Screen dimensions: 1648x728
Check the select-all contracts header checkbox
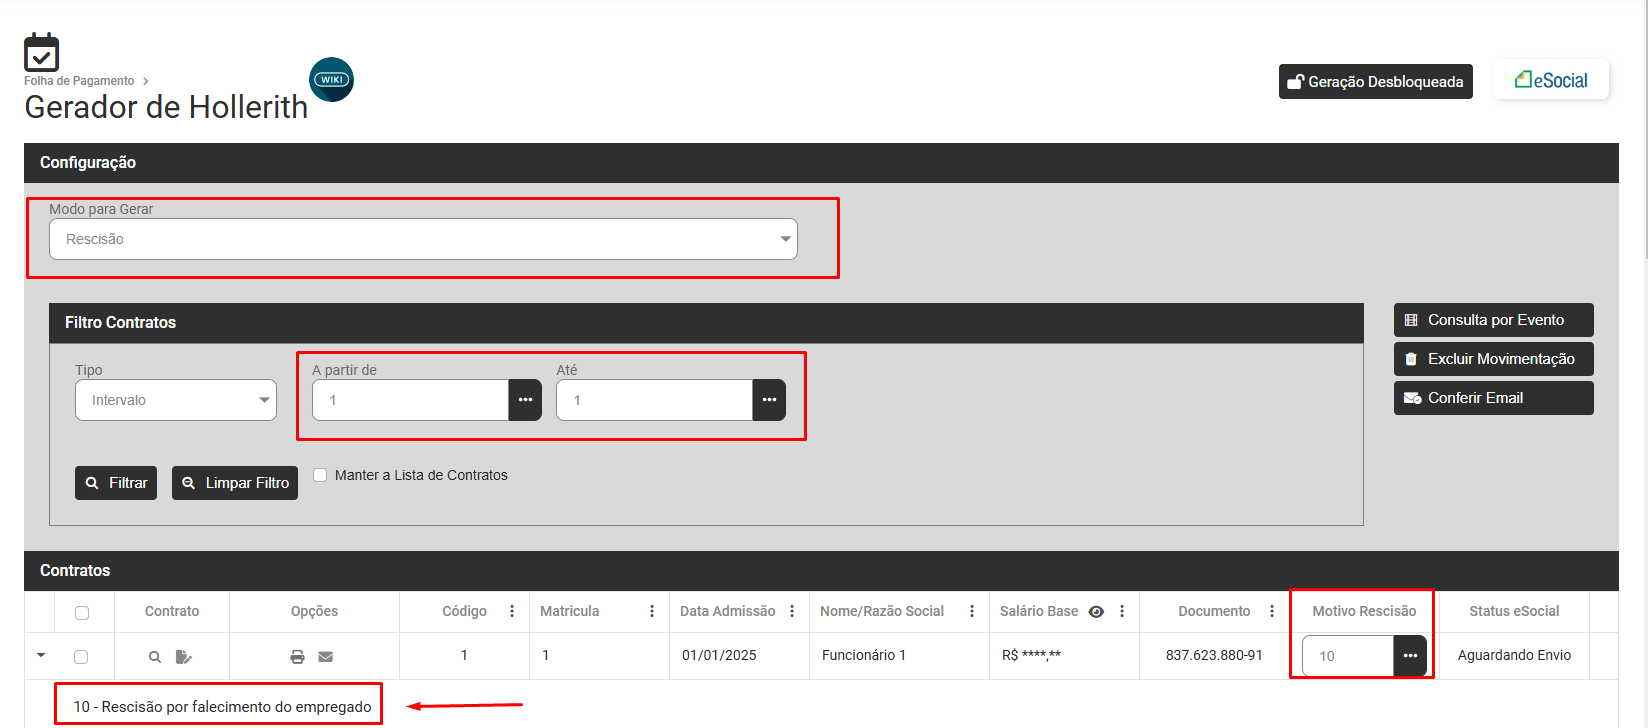(82, 613)
